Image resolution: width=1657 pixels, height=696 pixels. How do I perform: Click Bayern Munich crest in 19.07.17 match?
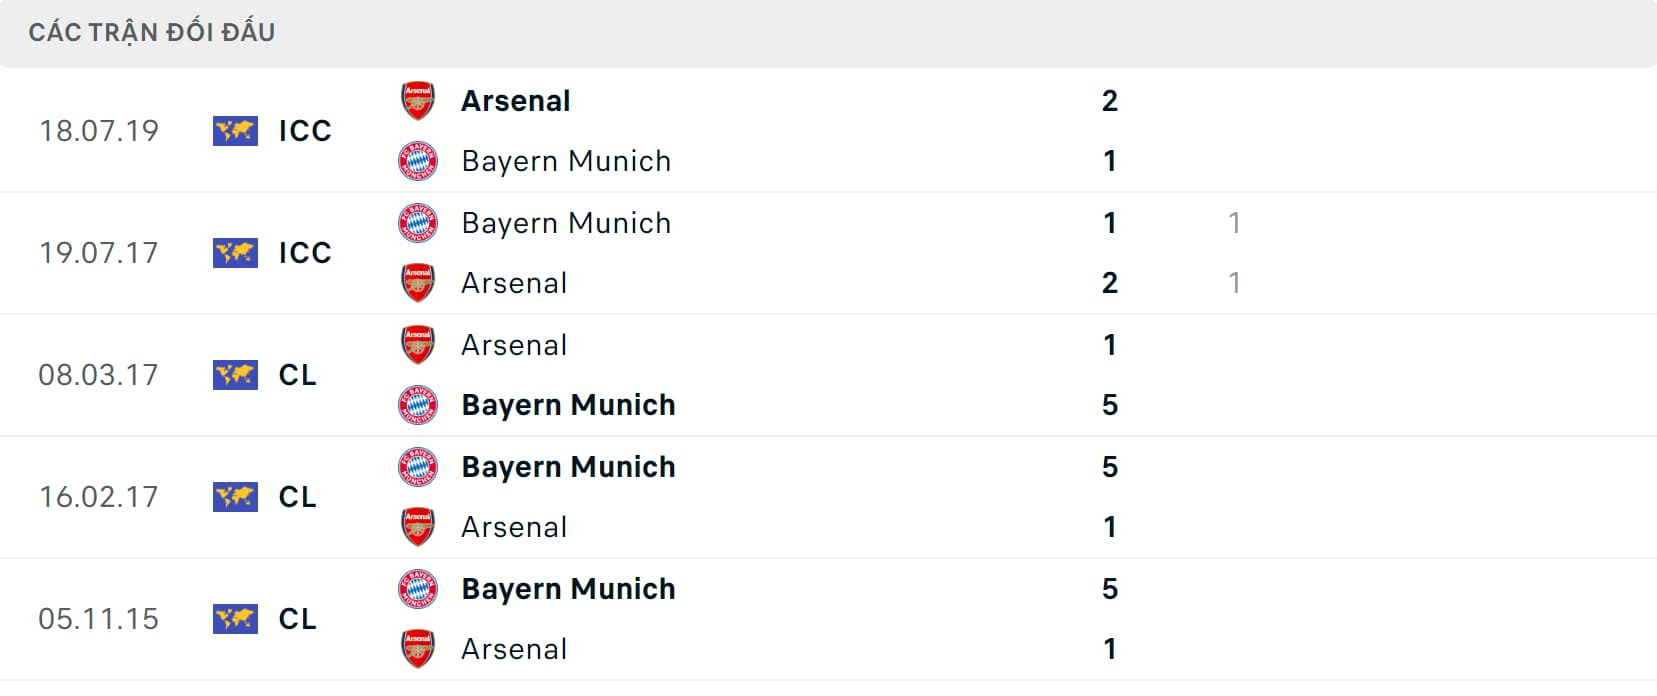pos(418,223)
